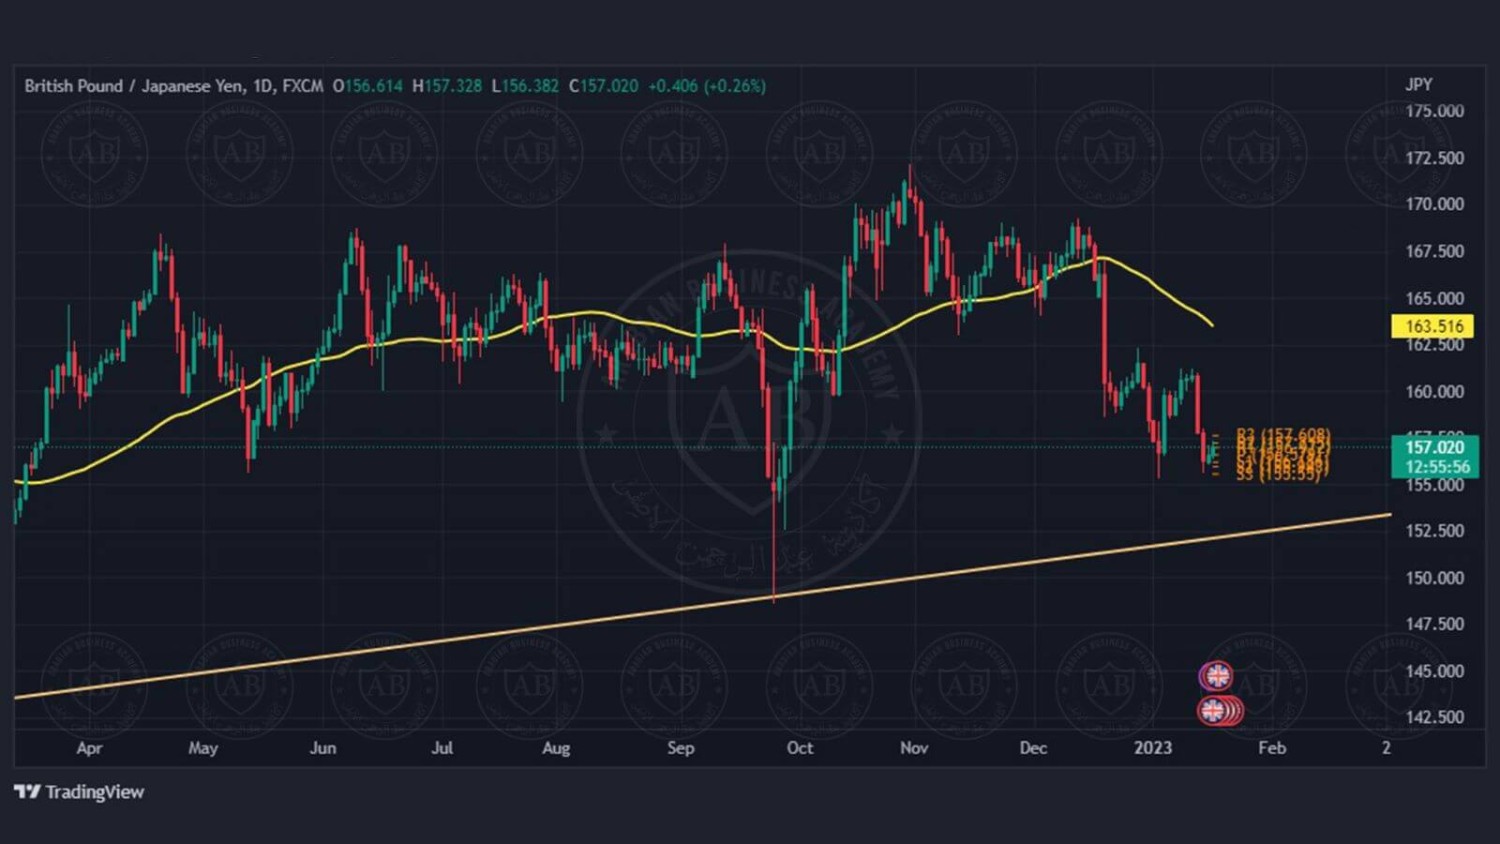Click the 2023 label on time axis

click(1152, 748)
